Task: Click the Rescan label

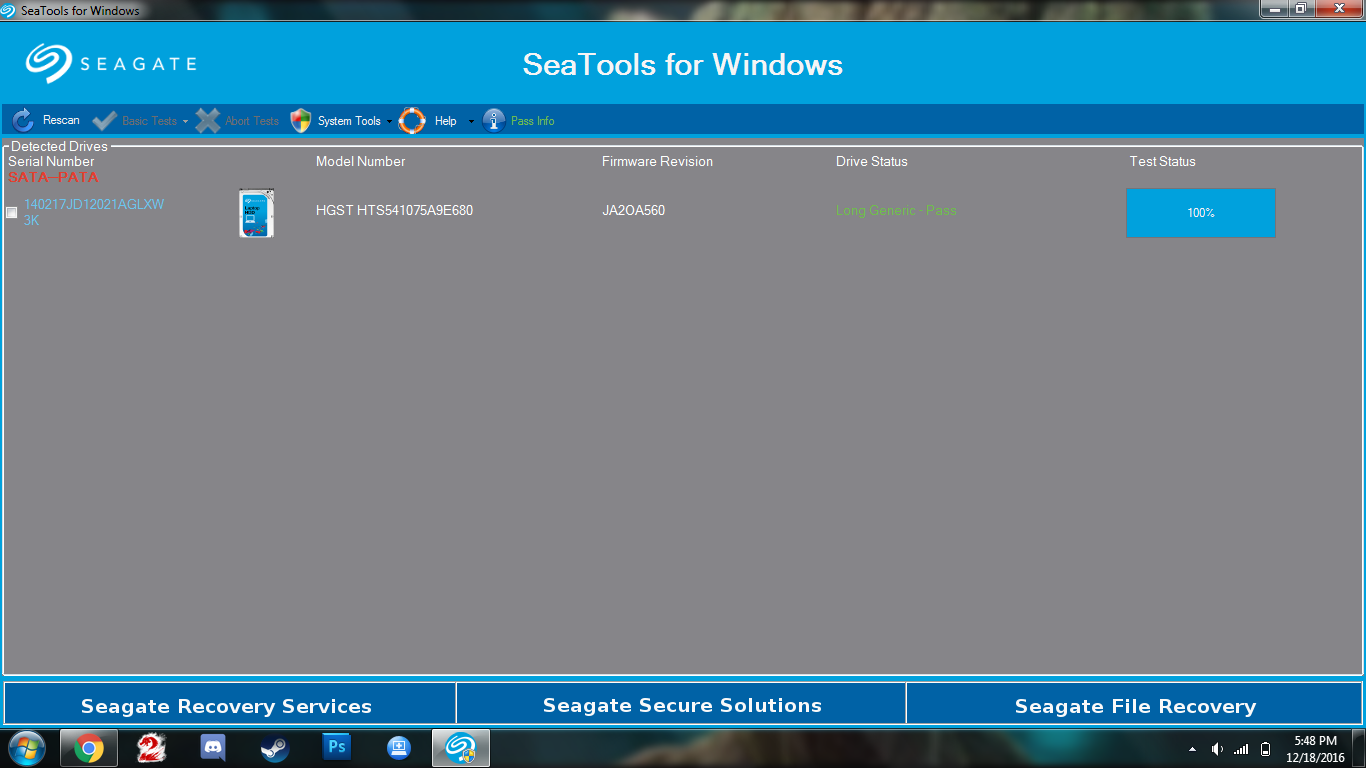Action: [61, 120]
